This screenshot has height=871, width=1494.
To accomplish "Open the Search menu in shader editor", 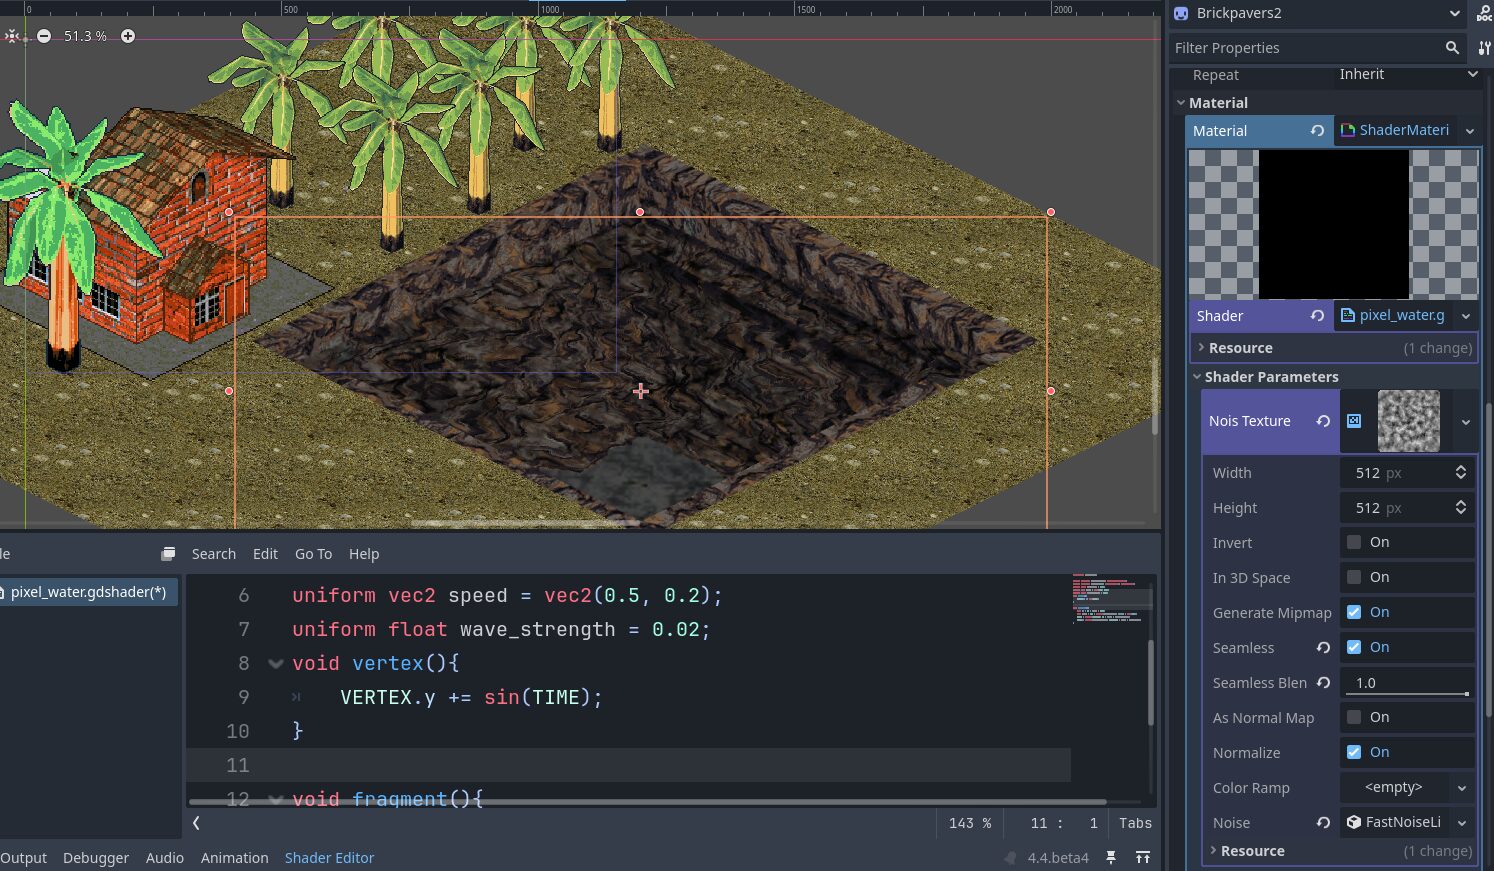I will [214, 554].
